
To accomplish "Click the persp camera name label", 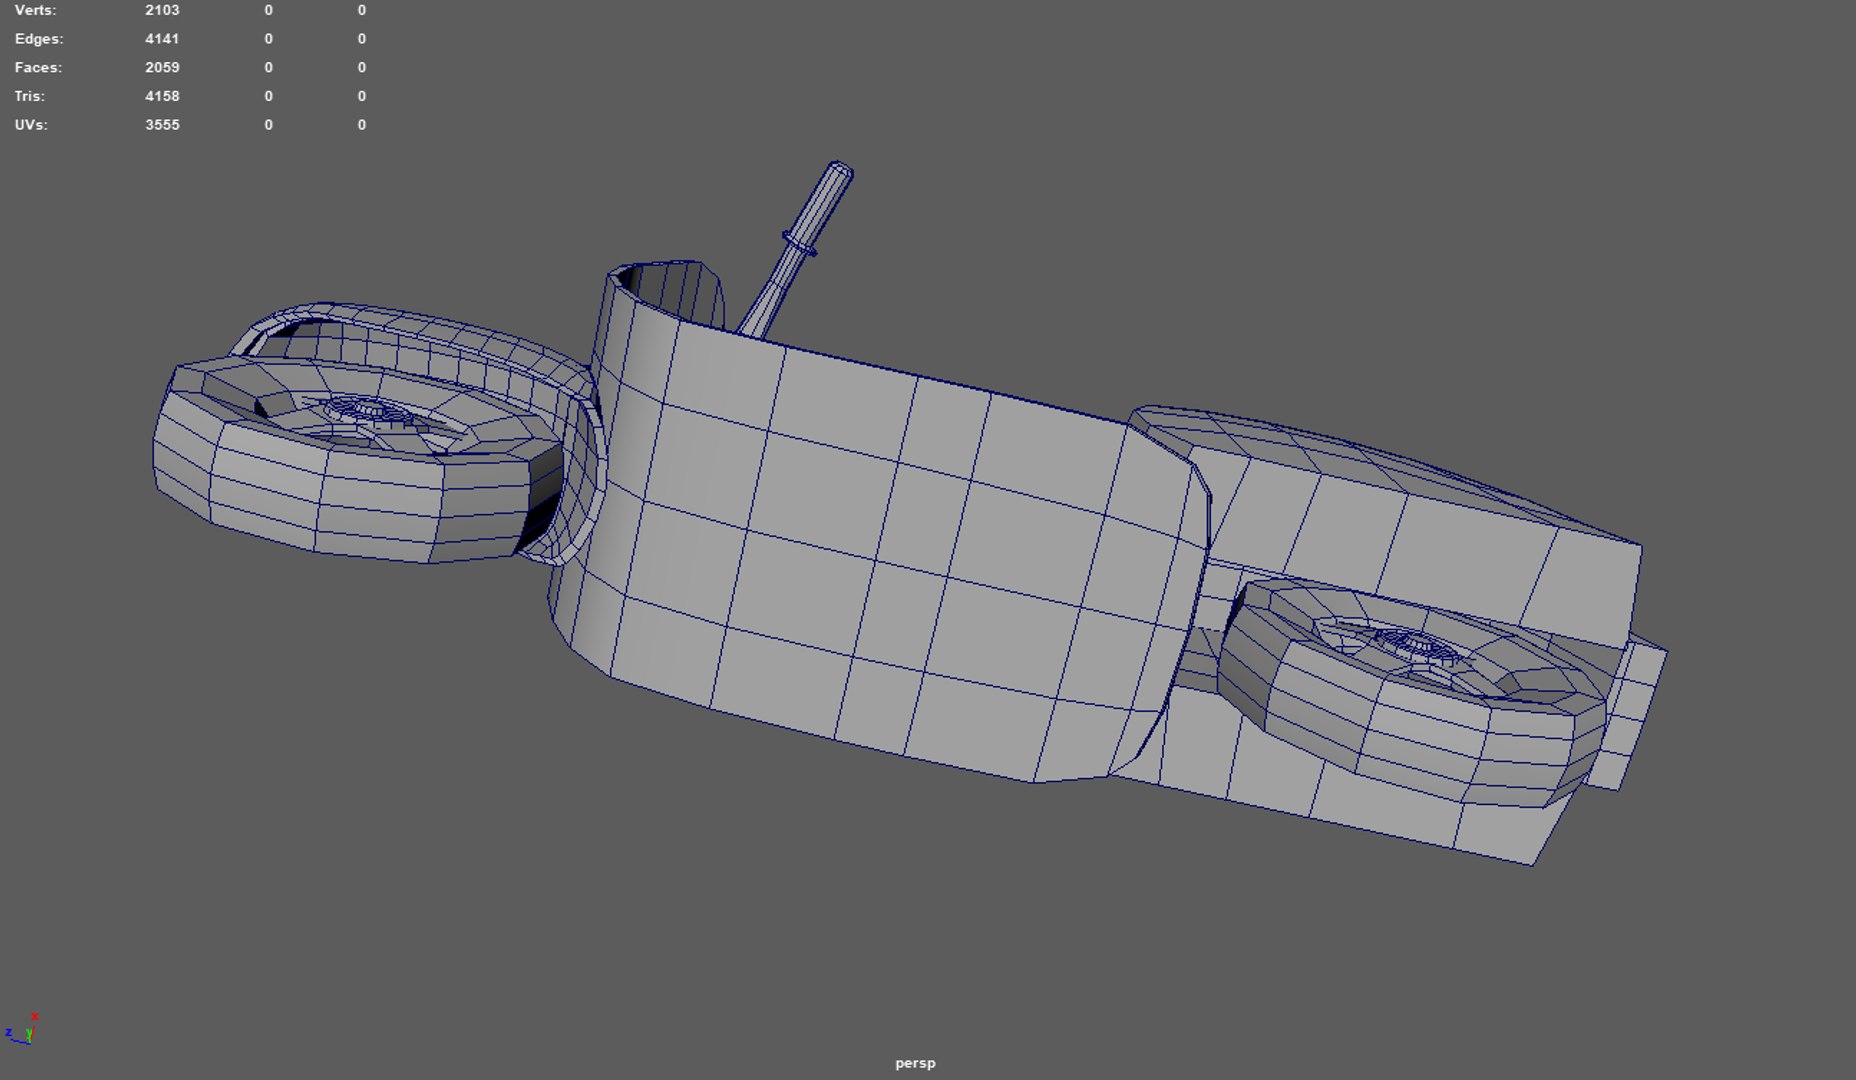I will coord(915,1063).
